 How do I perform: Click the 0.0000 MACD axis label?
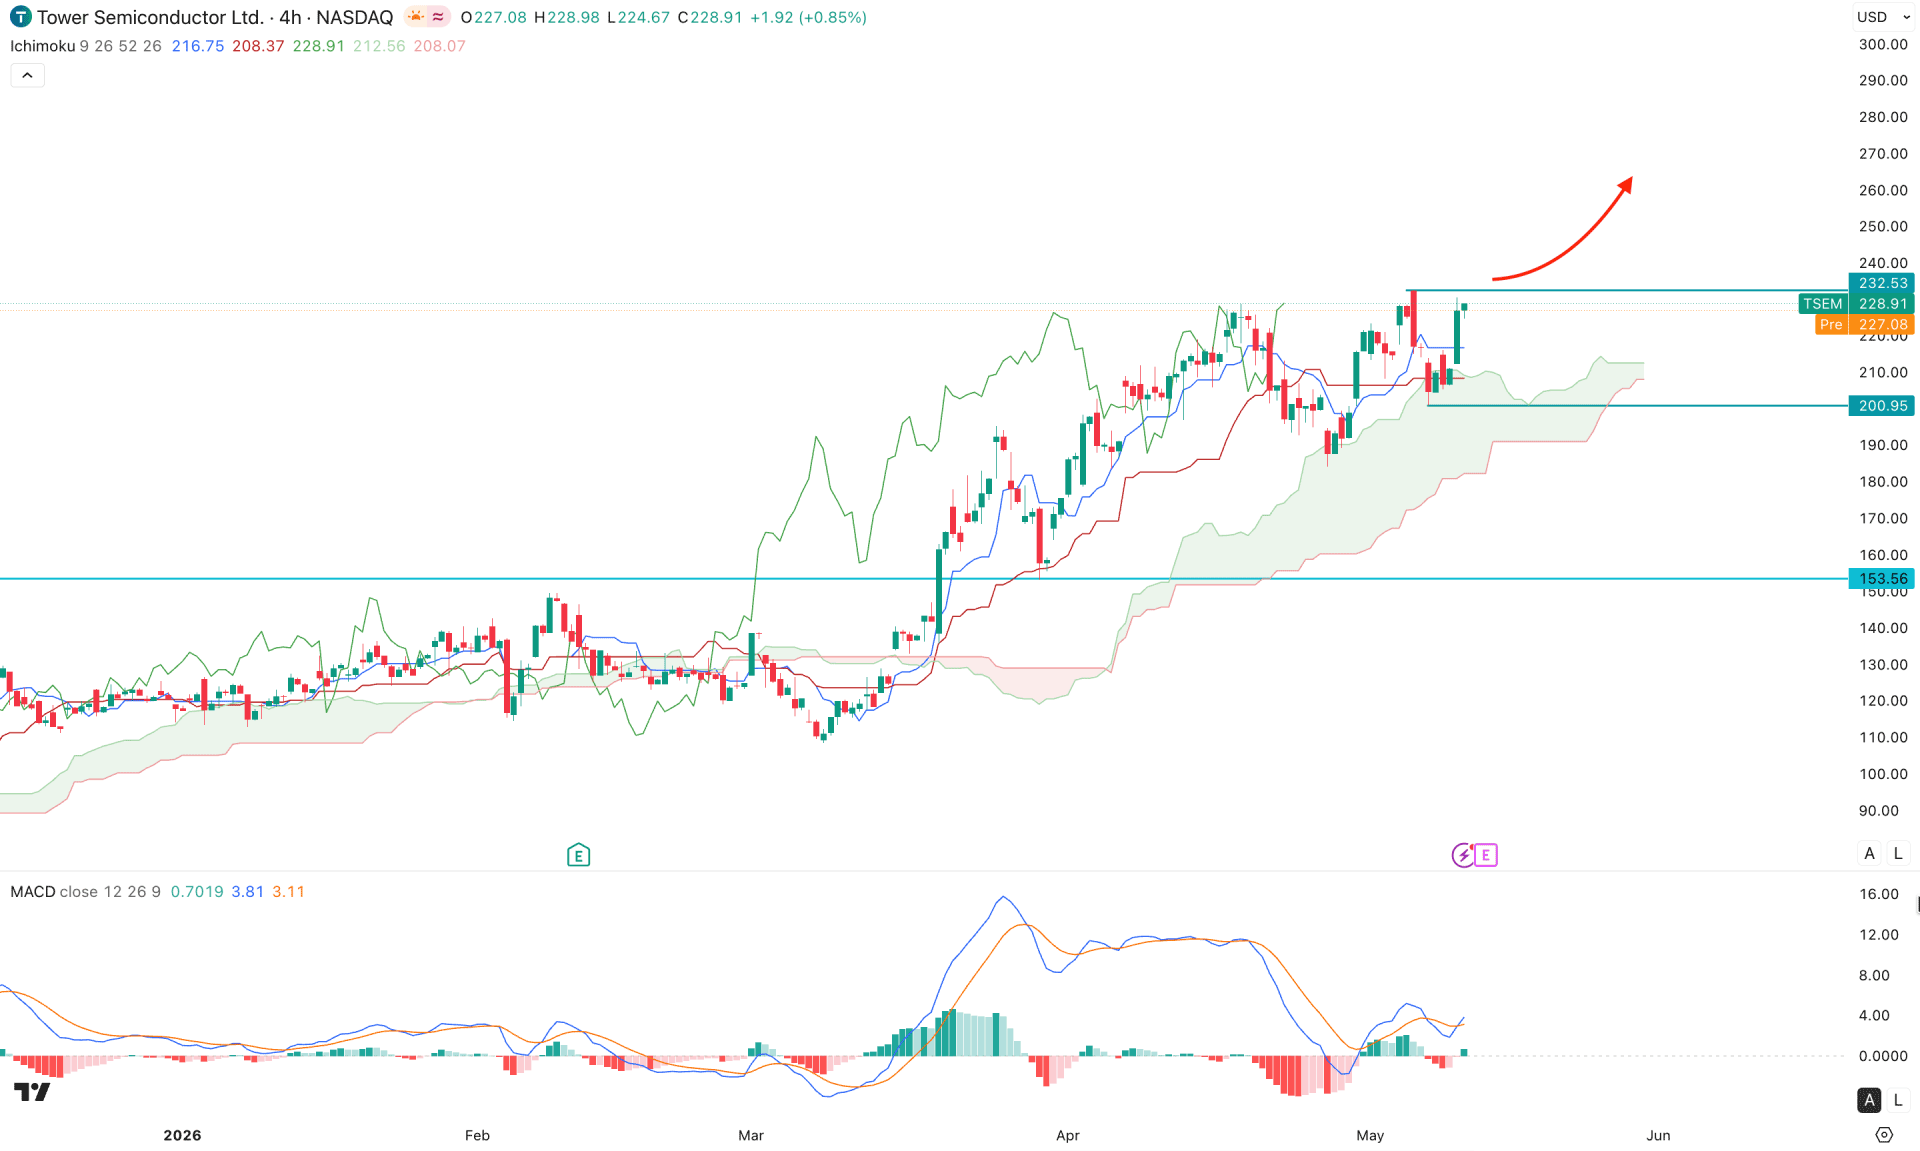pos(1883,1056)
